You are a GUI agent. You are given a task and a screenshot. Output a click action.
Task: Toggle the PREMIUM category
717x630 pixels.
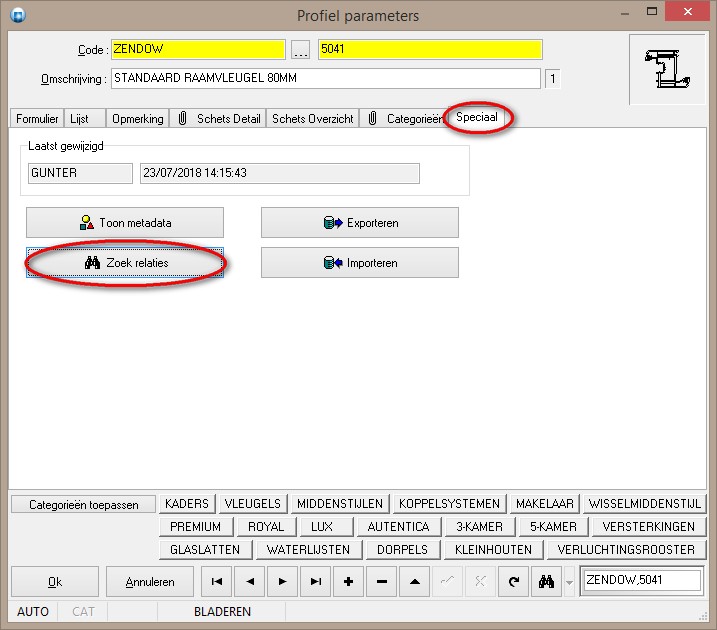pos(196,527)
